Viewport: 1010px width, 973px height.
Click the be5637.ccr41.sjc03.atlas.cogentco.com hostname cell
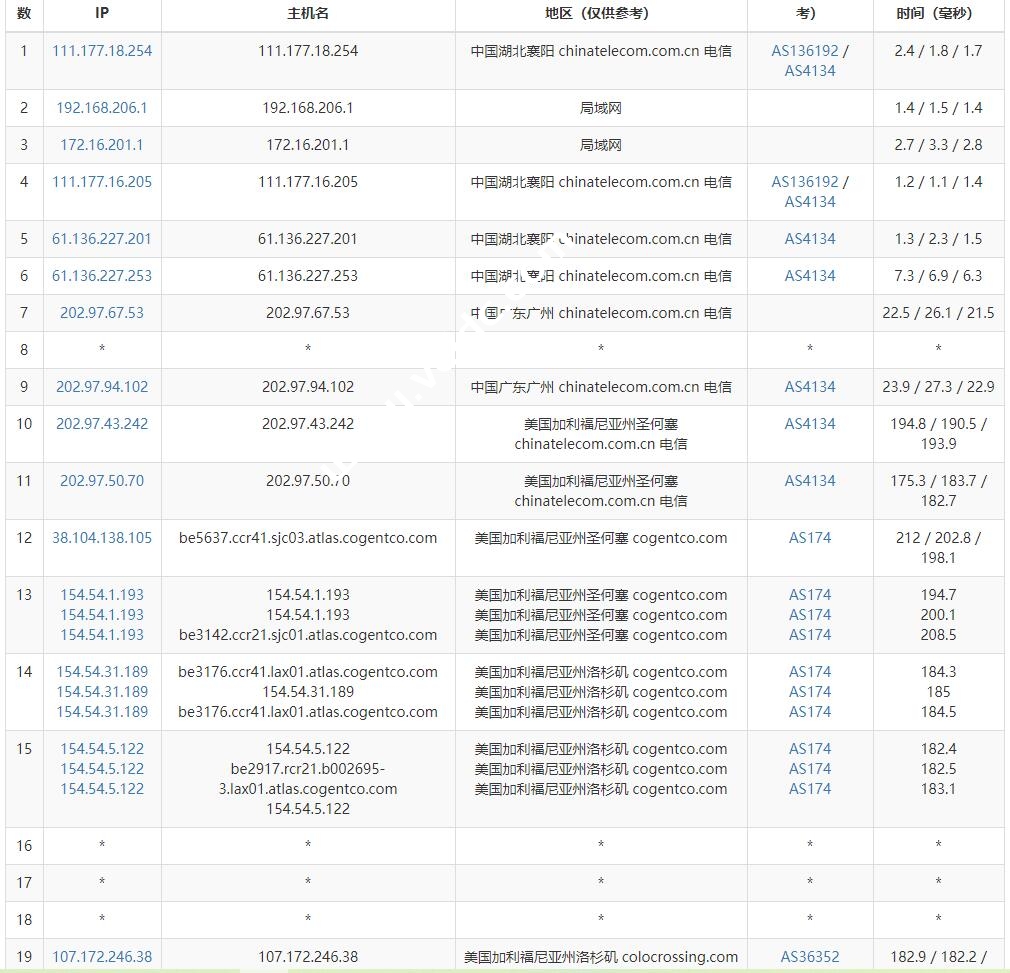308,538
